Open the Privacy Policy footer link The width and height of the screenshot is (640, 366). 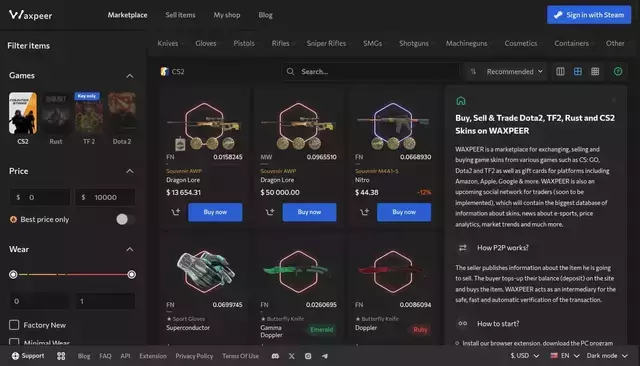(x=194, y=356)
